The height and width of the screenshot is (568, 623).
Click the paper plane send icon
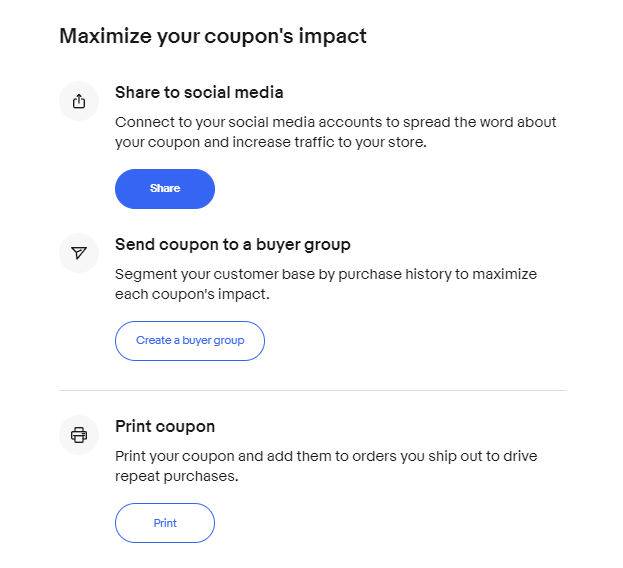point(79,253)
